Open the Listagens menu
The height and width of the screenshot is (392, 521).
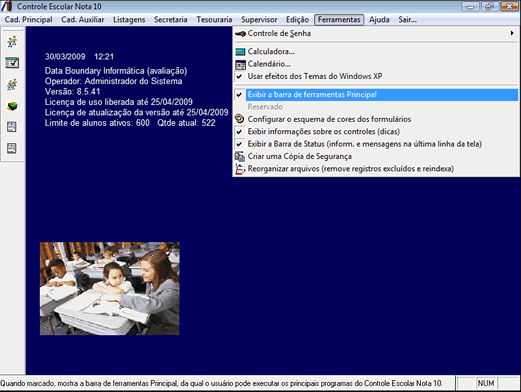129,20
